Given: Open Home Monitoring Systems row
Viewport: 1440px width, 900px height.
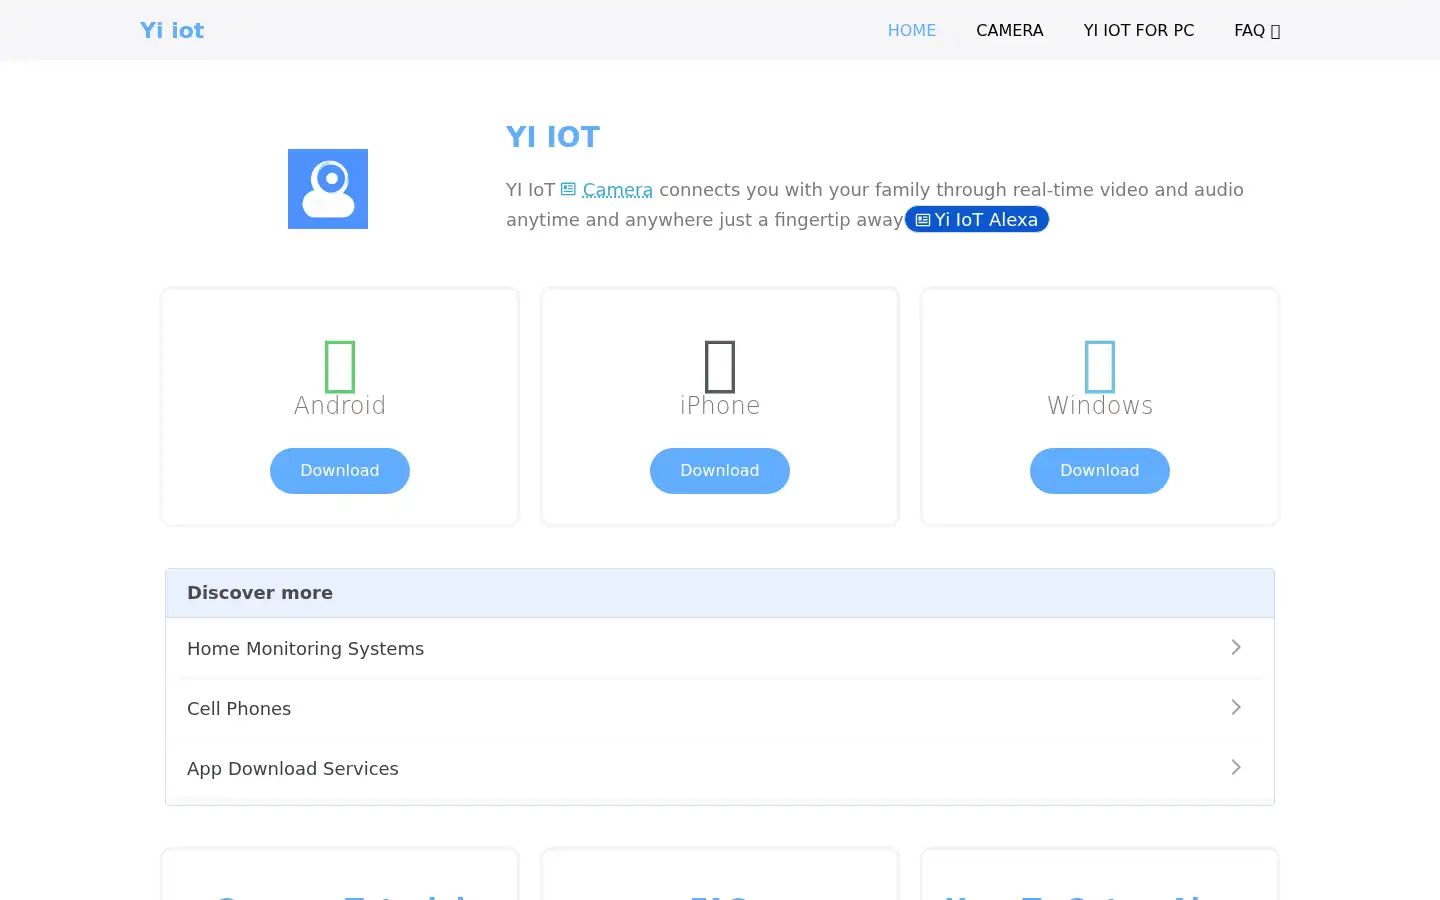Looking at the screenshot, I should [720, 648].
